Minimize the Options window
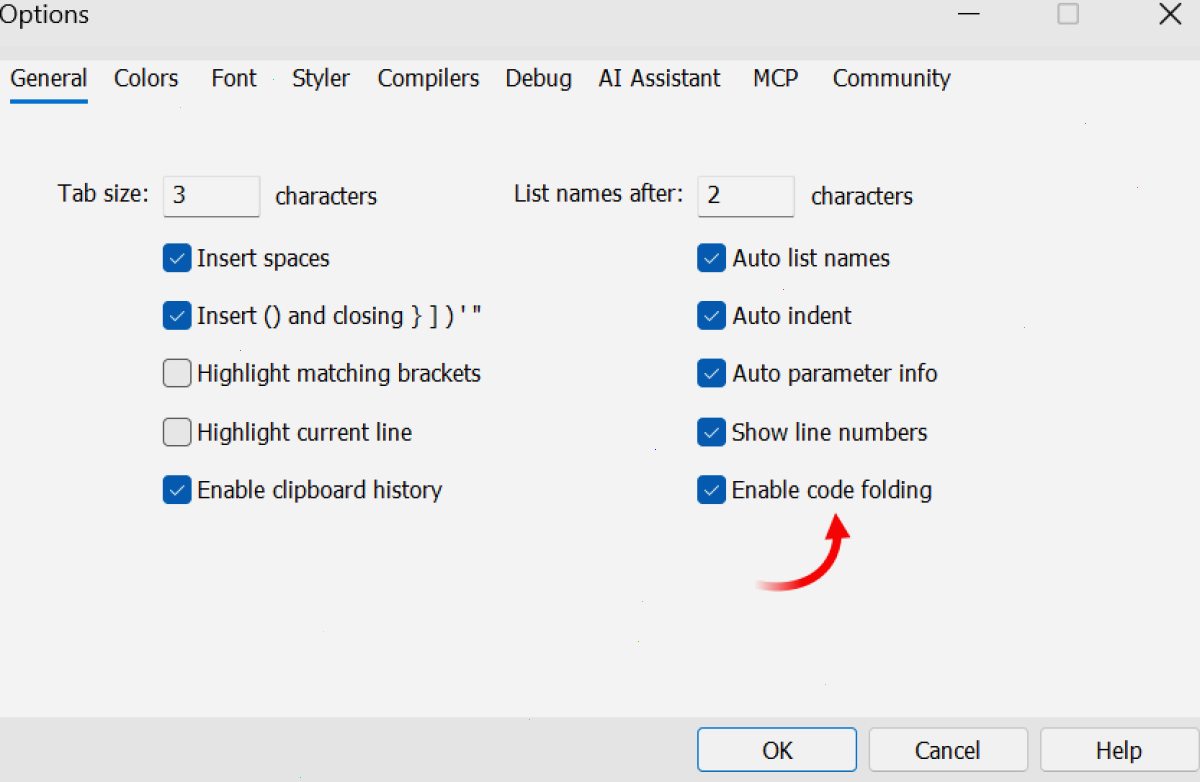 point(968,14)
